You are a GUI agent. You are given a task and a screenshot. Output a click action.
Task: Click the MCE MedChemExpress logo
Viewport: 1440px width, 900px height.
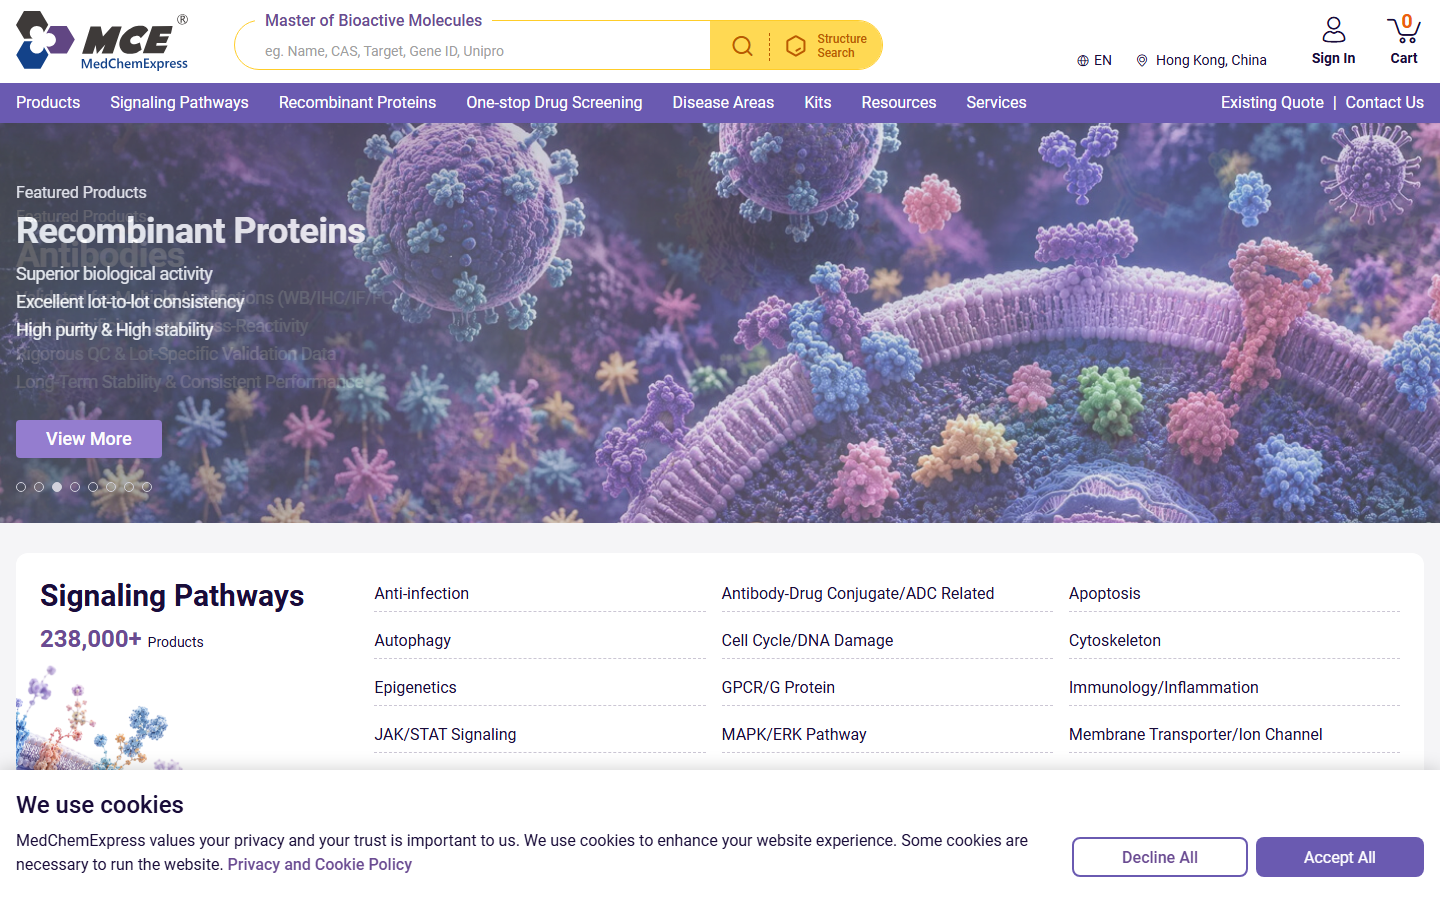[x=102, y=41]
